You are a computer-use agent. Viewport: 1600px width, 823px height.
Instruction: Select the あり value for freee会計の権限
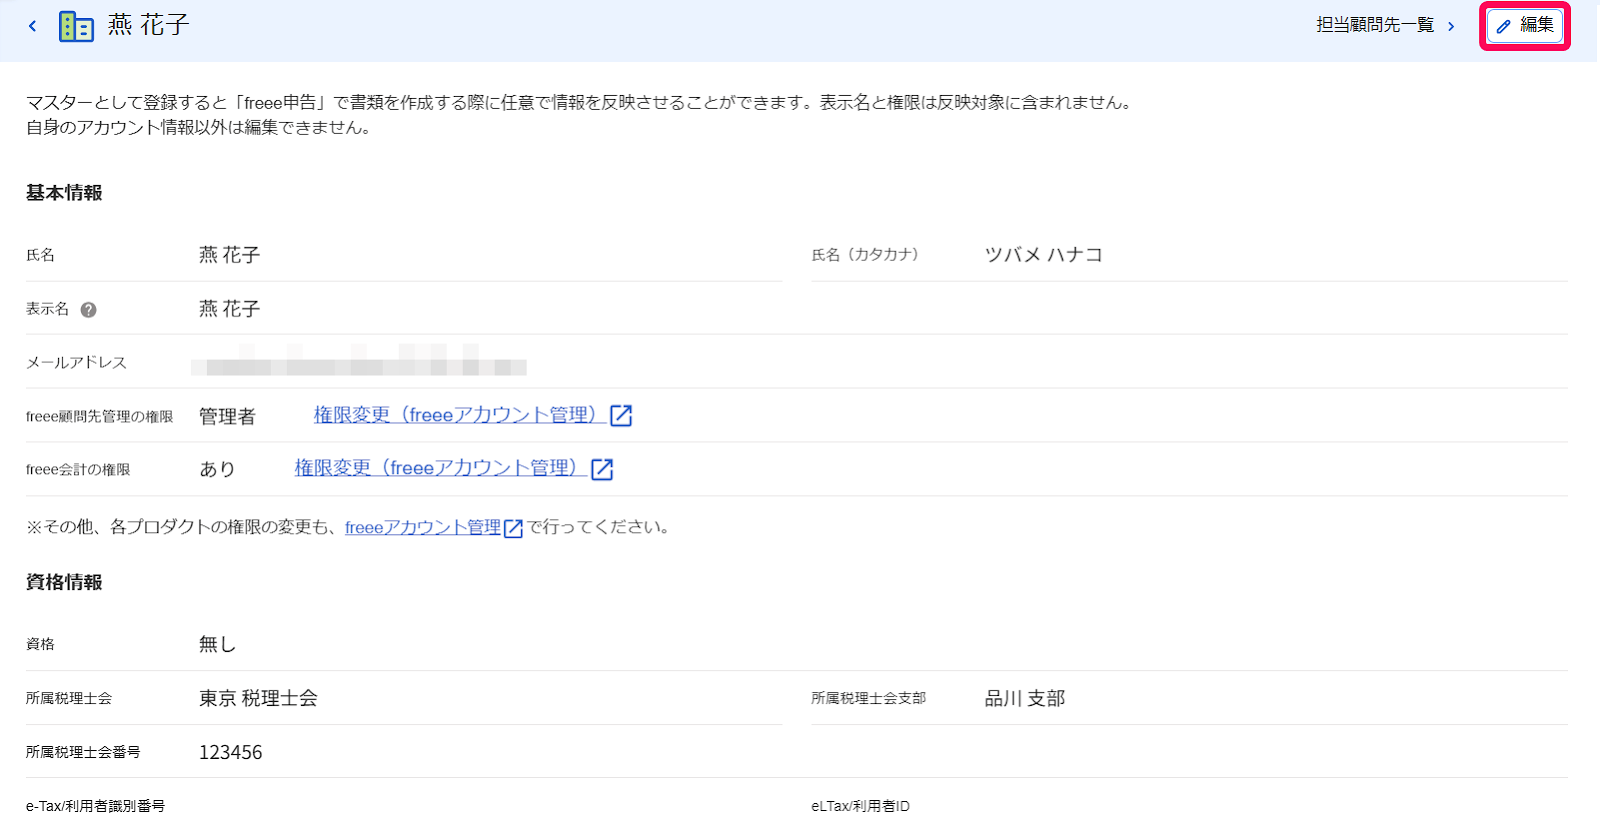(217, 469)
